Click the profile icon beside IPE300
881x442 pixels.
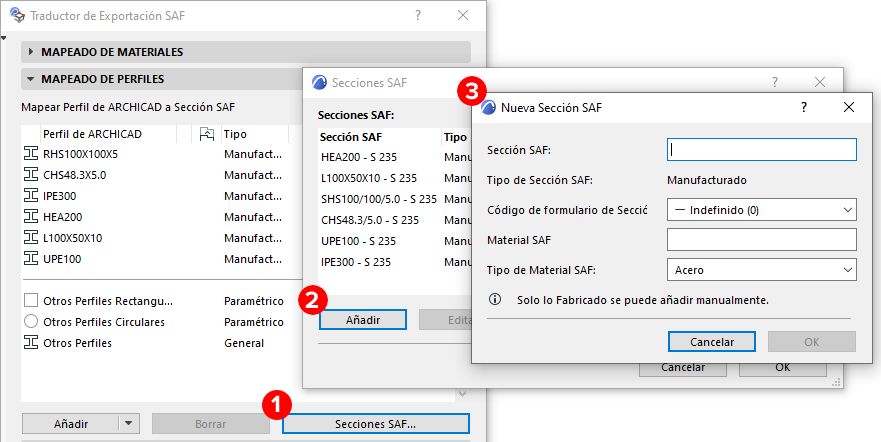pyautogui.click(x=30, y=196)
